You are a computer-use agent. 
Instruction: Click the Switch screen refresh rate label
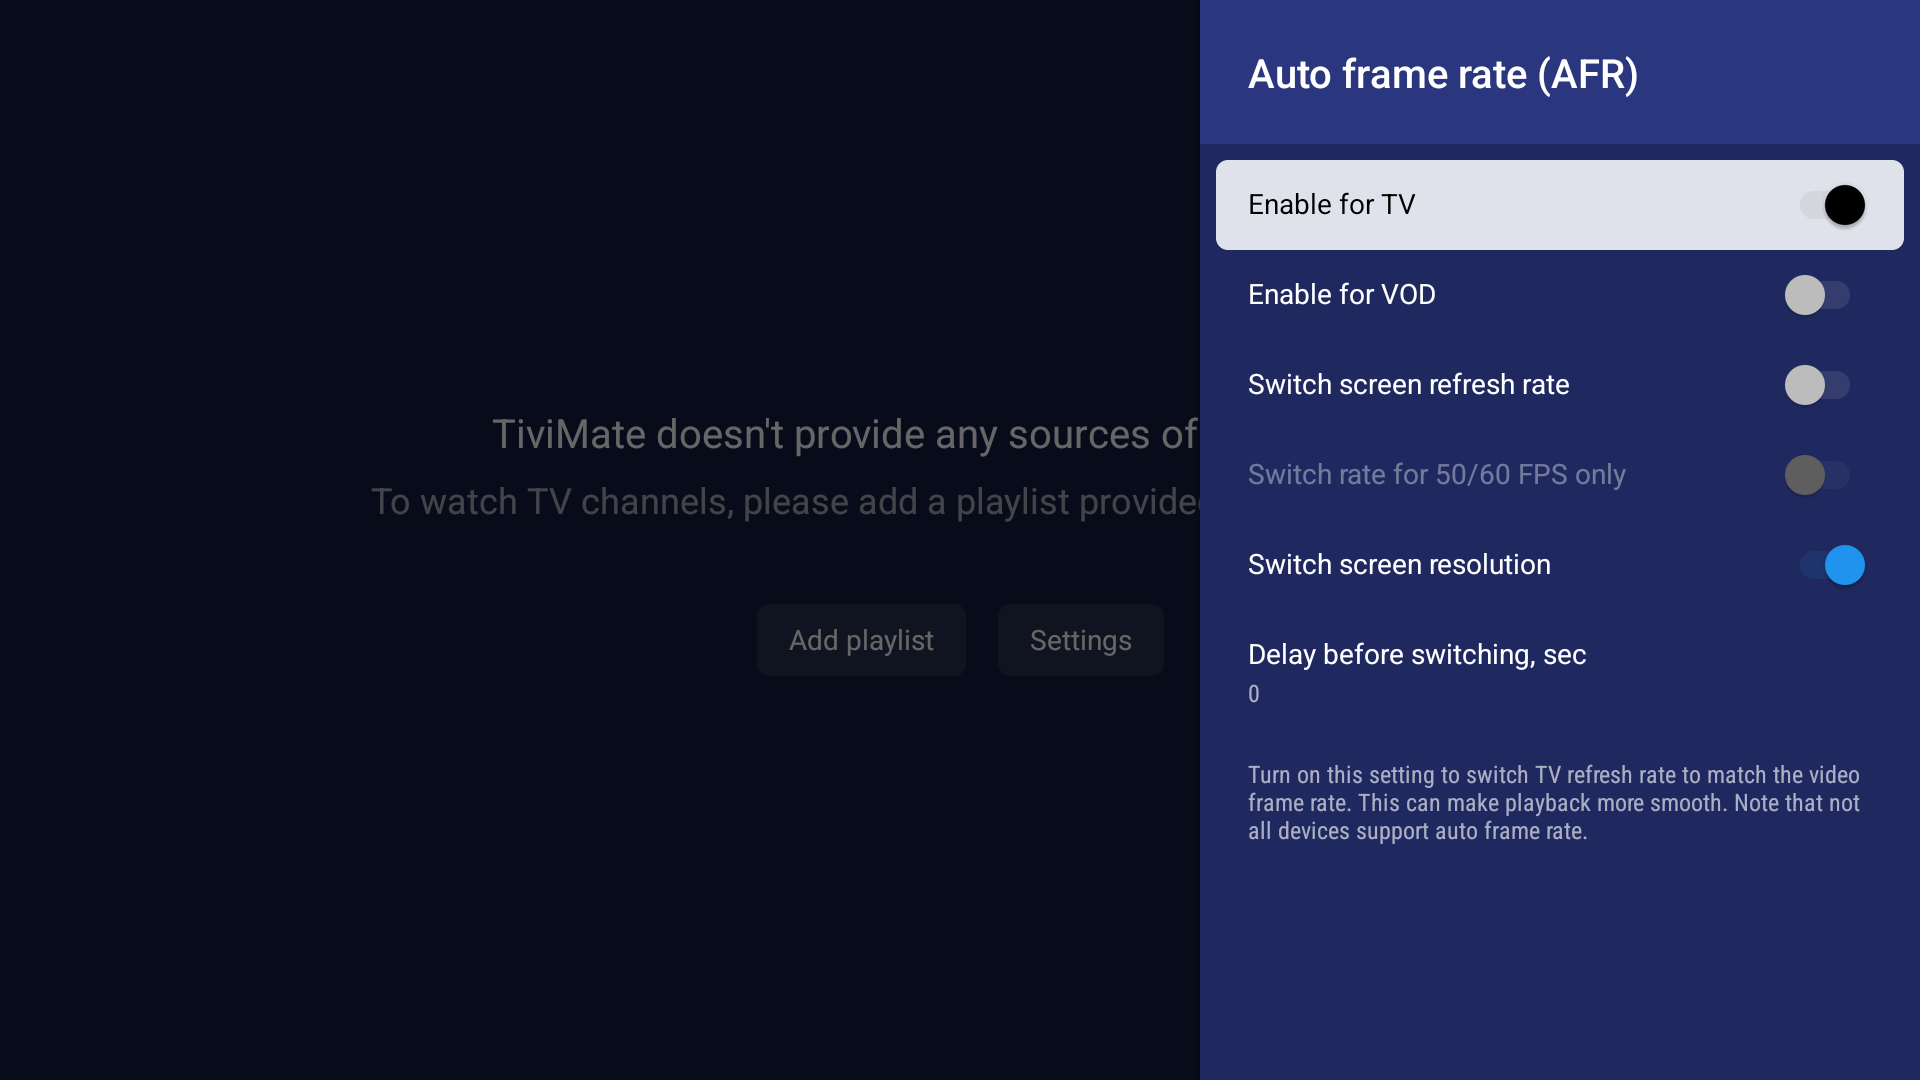[1409, 385]
